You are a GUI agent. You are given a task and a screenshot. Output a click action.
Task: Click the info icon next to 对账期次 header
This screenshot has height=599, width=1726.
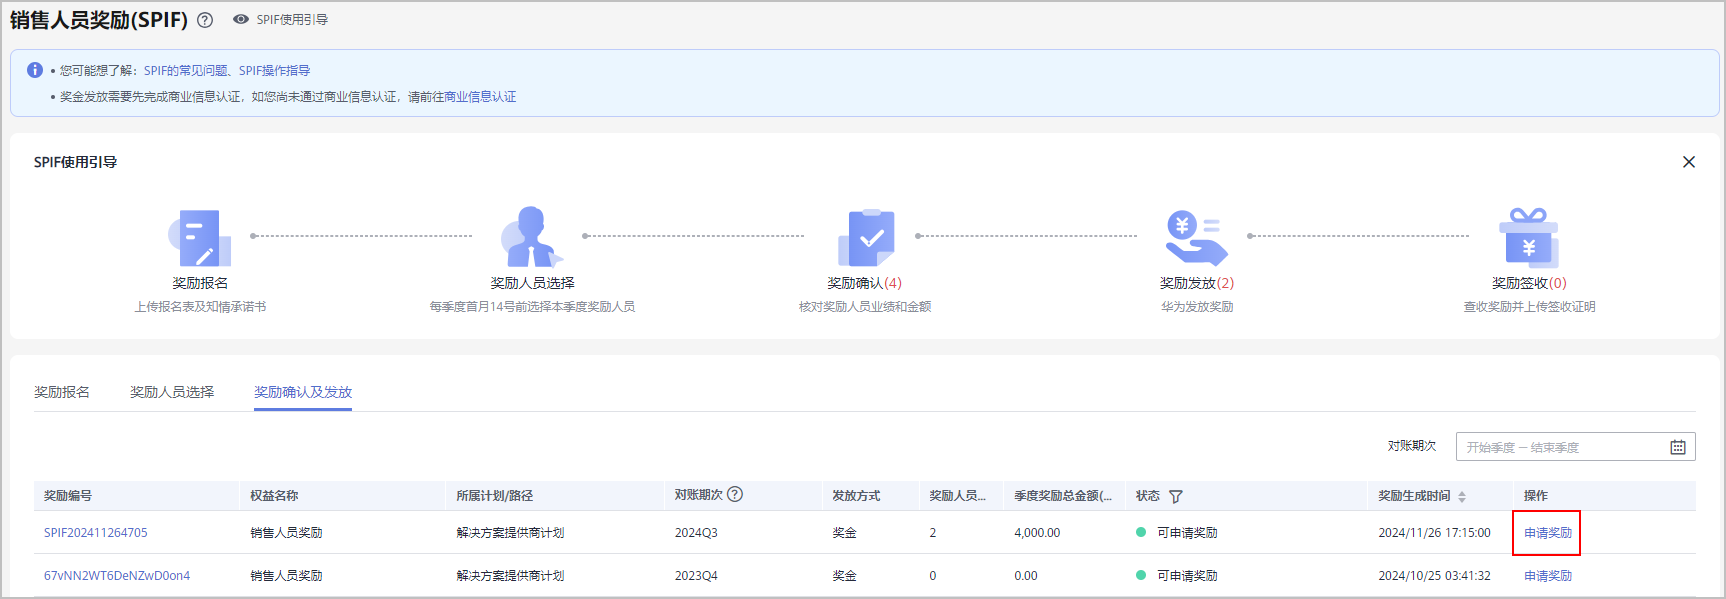pos(735,494)
